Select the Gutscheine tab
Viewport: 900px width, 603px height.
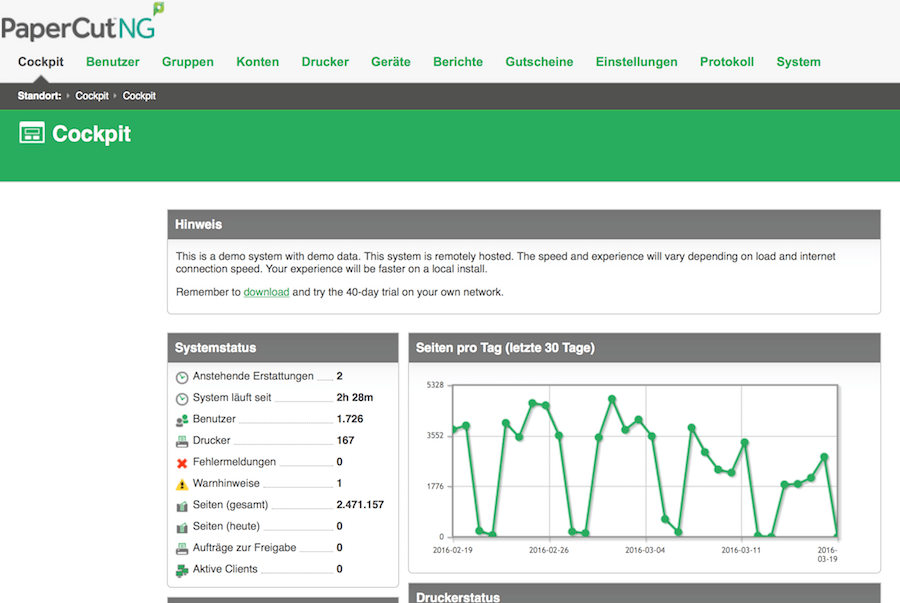click(539, 62)
